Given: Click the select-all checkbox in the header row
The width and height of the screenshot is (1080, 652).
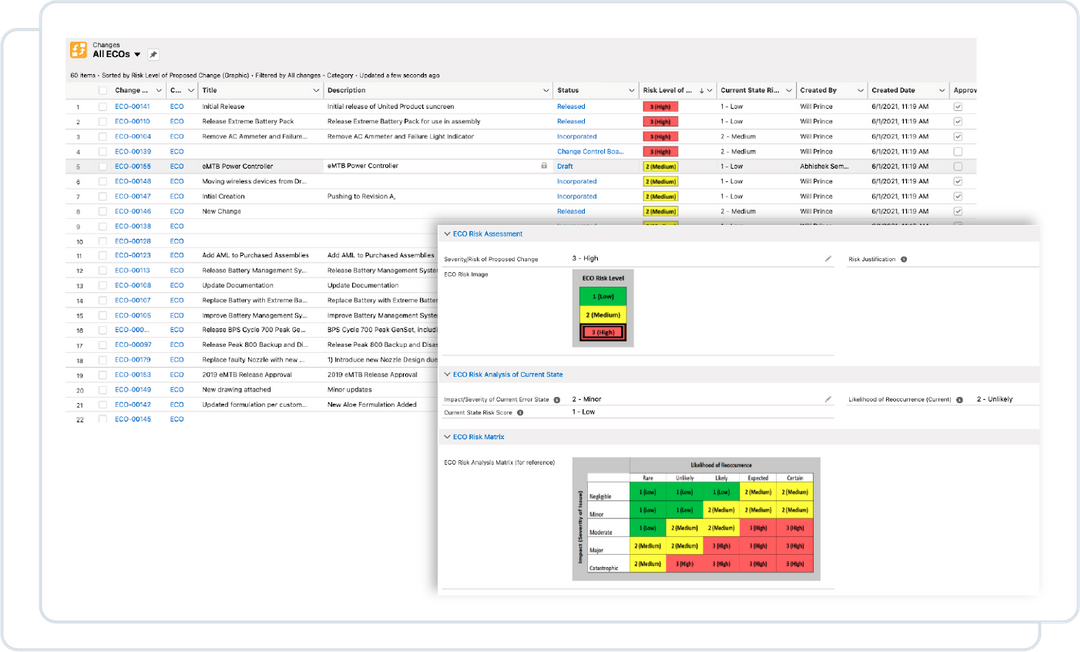Looking at the screenshot, I should click(103, 89).
